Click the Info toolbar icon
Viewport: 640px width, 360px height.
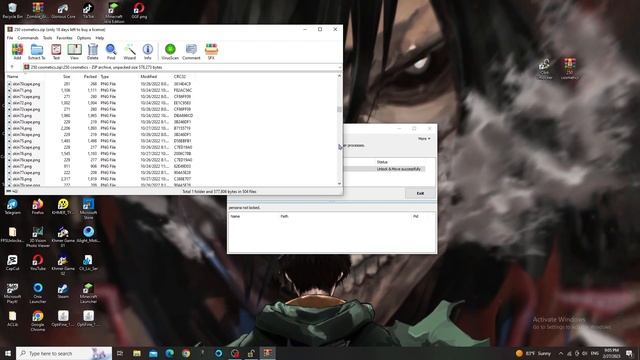pyautogui.click(x=148, y=52)
